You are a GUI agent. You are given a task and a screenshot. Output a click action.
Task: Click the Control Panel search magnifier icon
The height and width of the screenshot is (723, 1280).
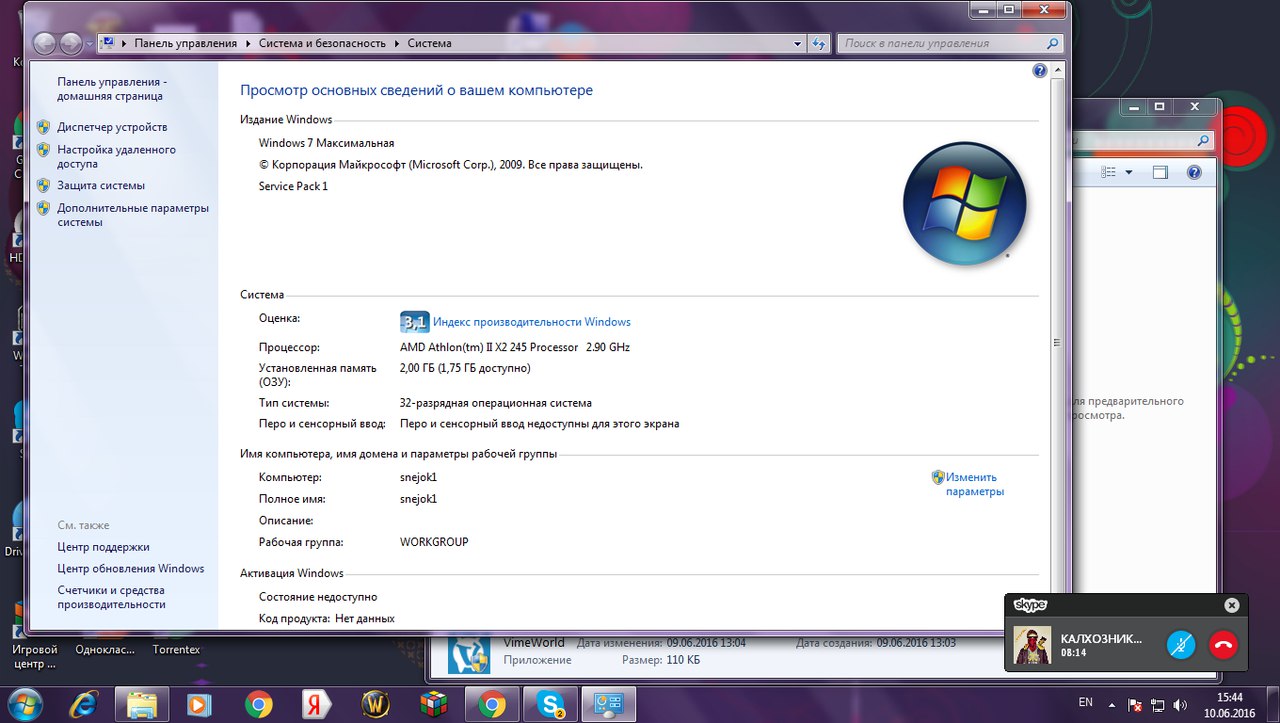point(1052,44)
